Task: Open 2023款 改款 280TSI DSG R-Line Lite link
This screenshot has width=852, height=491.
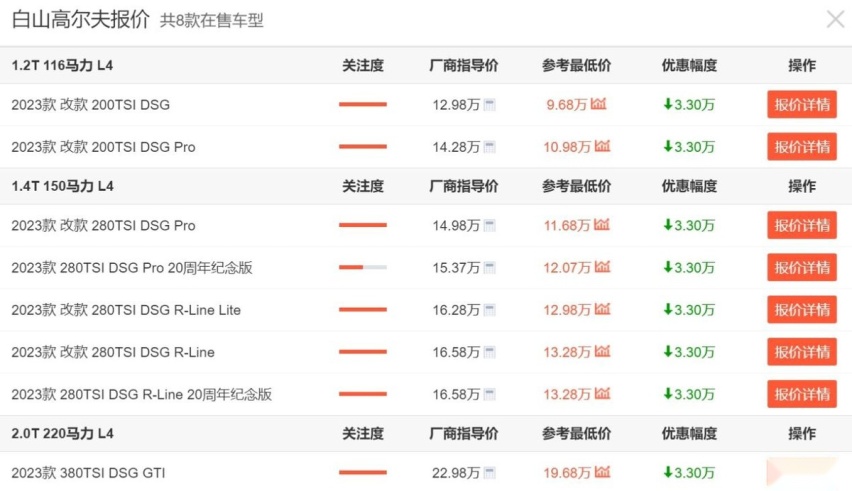Action: click(126, 310)
